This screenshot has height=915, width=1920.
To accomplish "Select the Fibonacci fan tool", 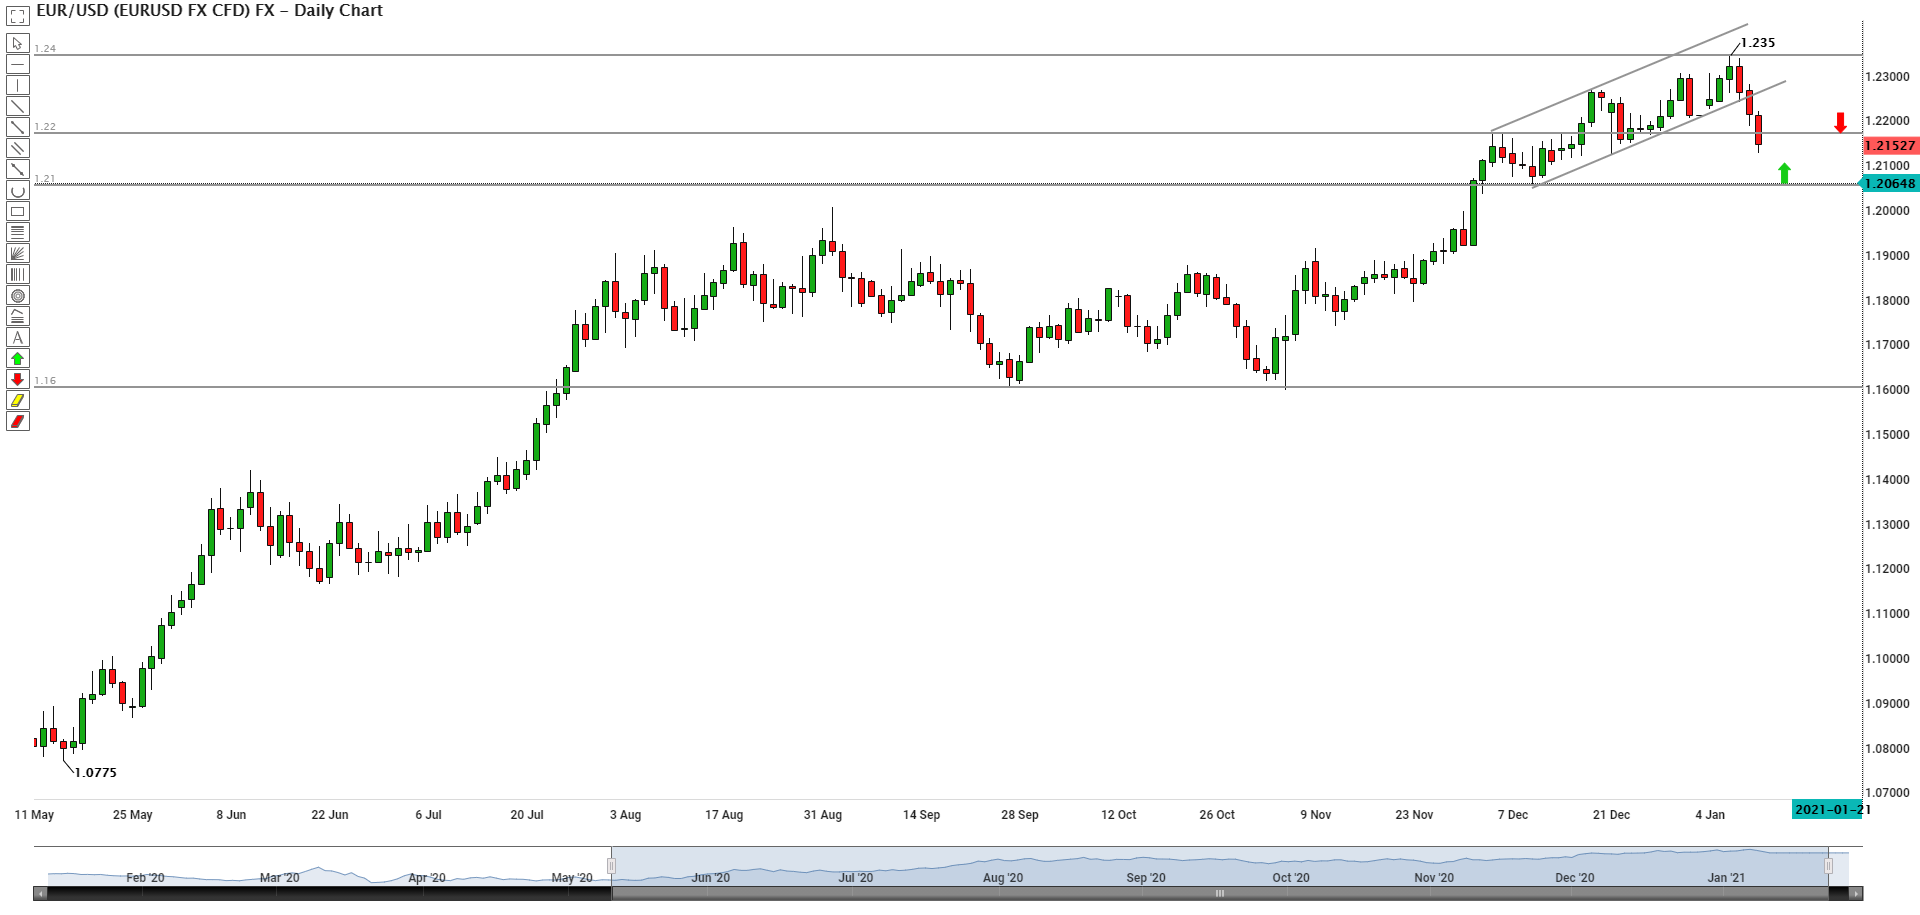I will tap(17, 254).
